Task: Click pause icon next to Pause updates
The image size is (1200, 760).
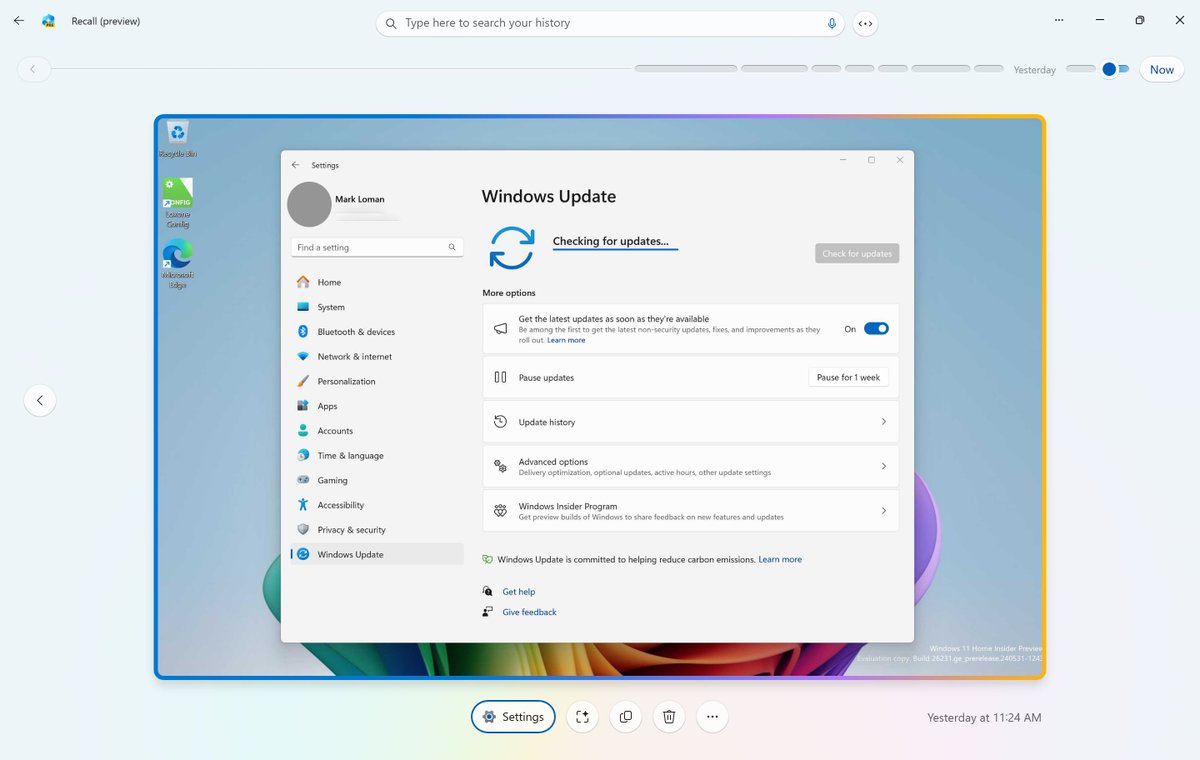Action: [500, 377]
